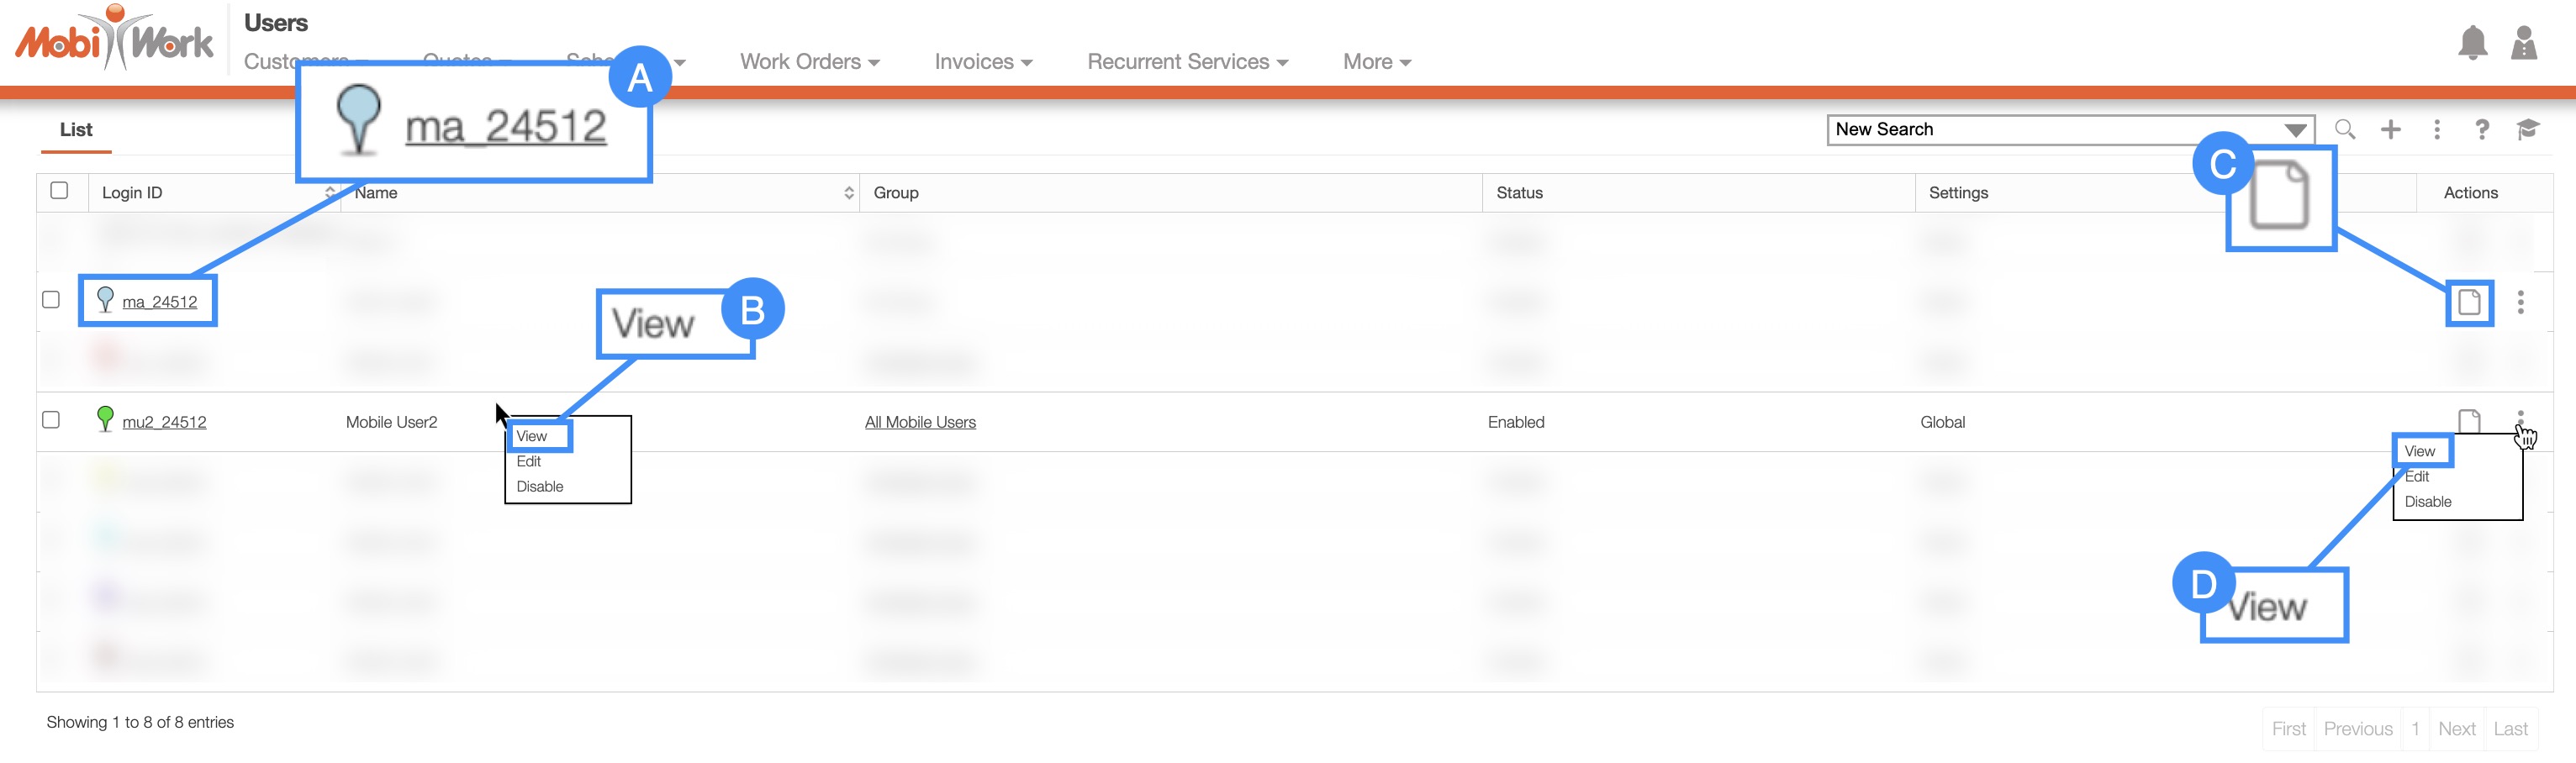Toggle the select-all checkbox in table header
The width and height of the screenshot is (2576, 763).
59,191
